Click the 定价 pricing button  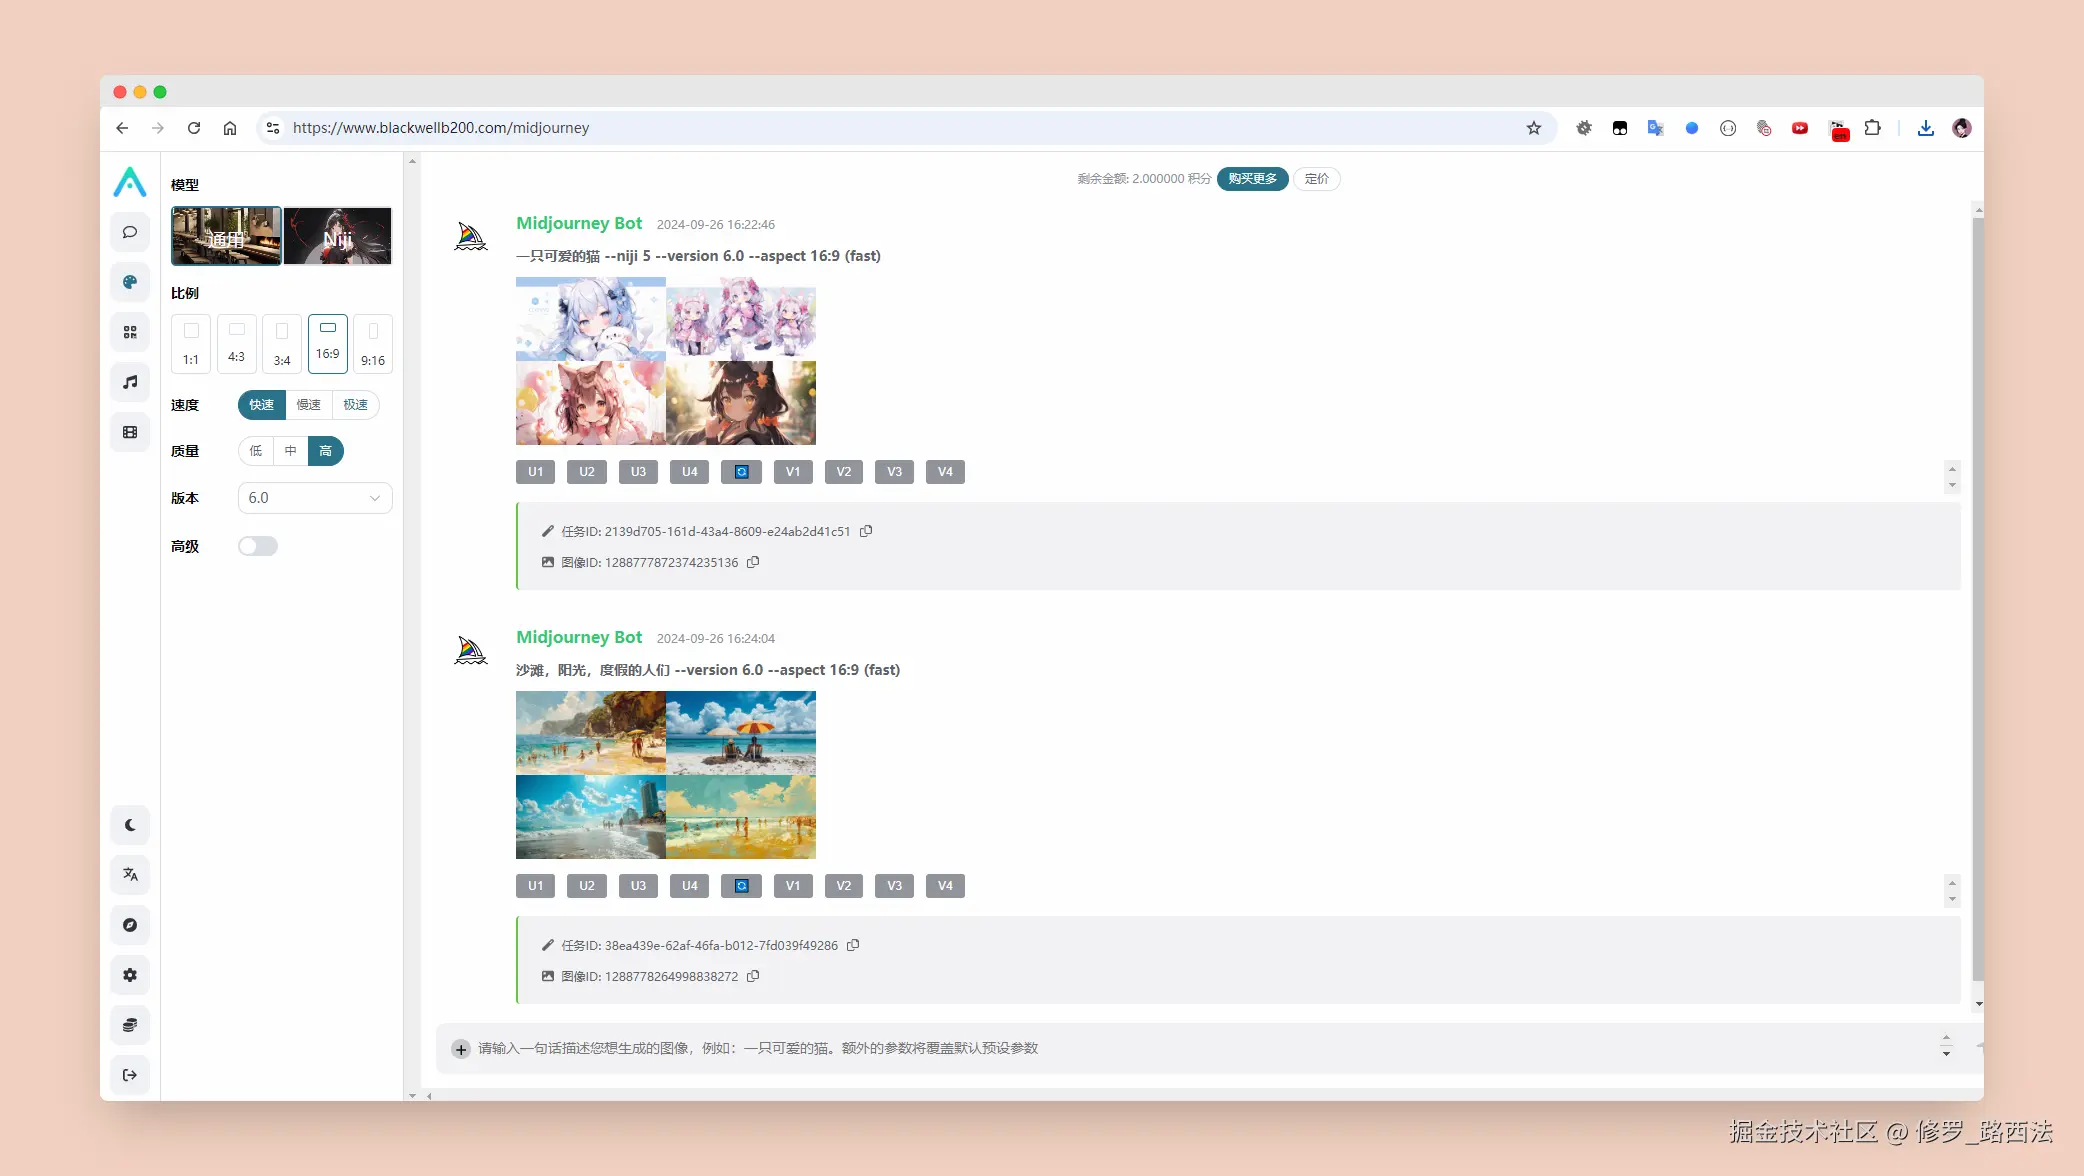1316,179
